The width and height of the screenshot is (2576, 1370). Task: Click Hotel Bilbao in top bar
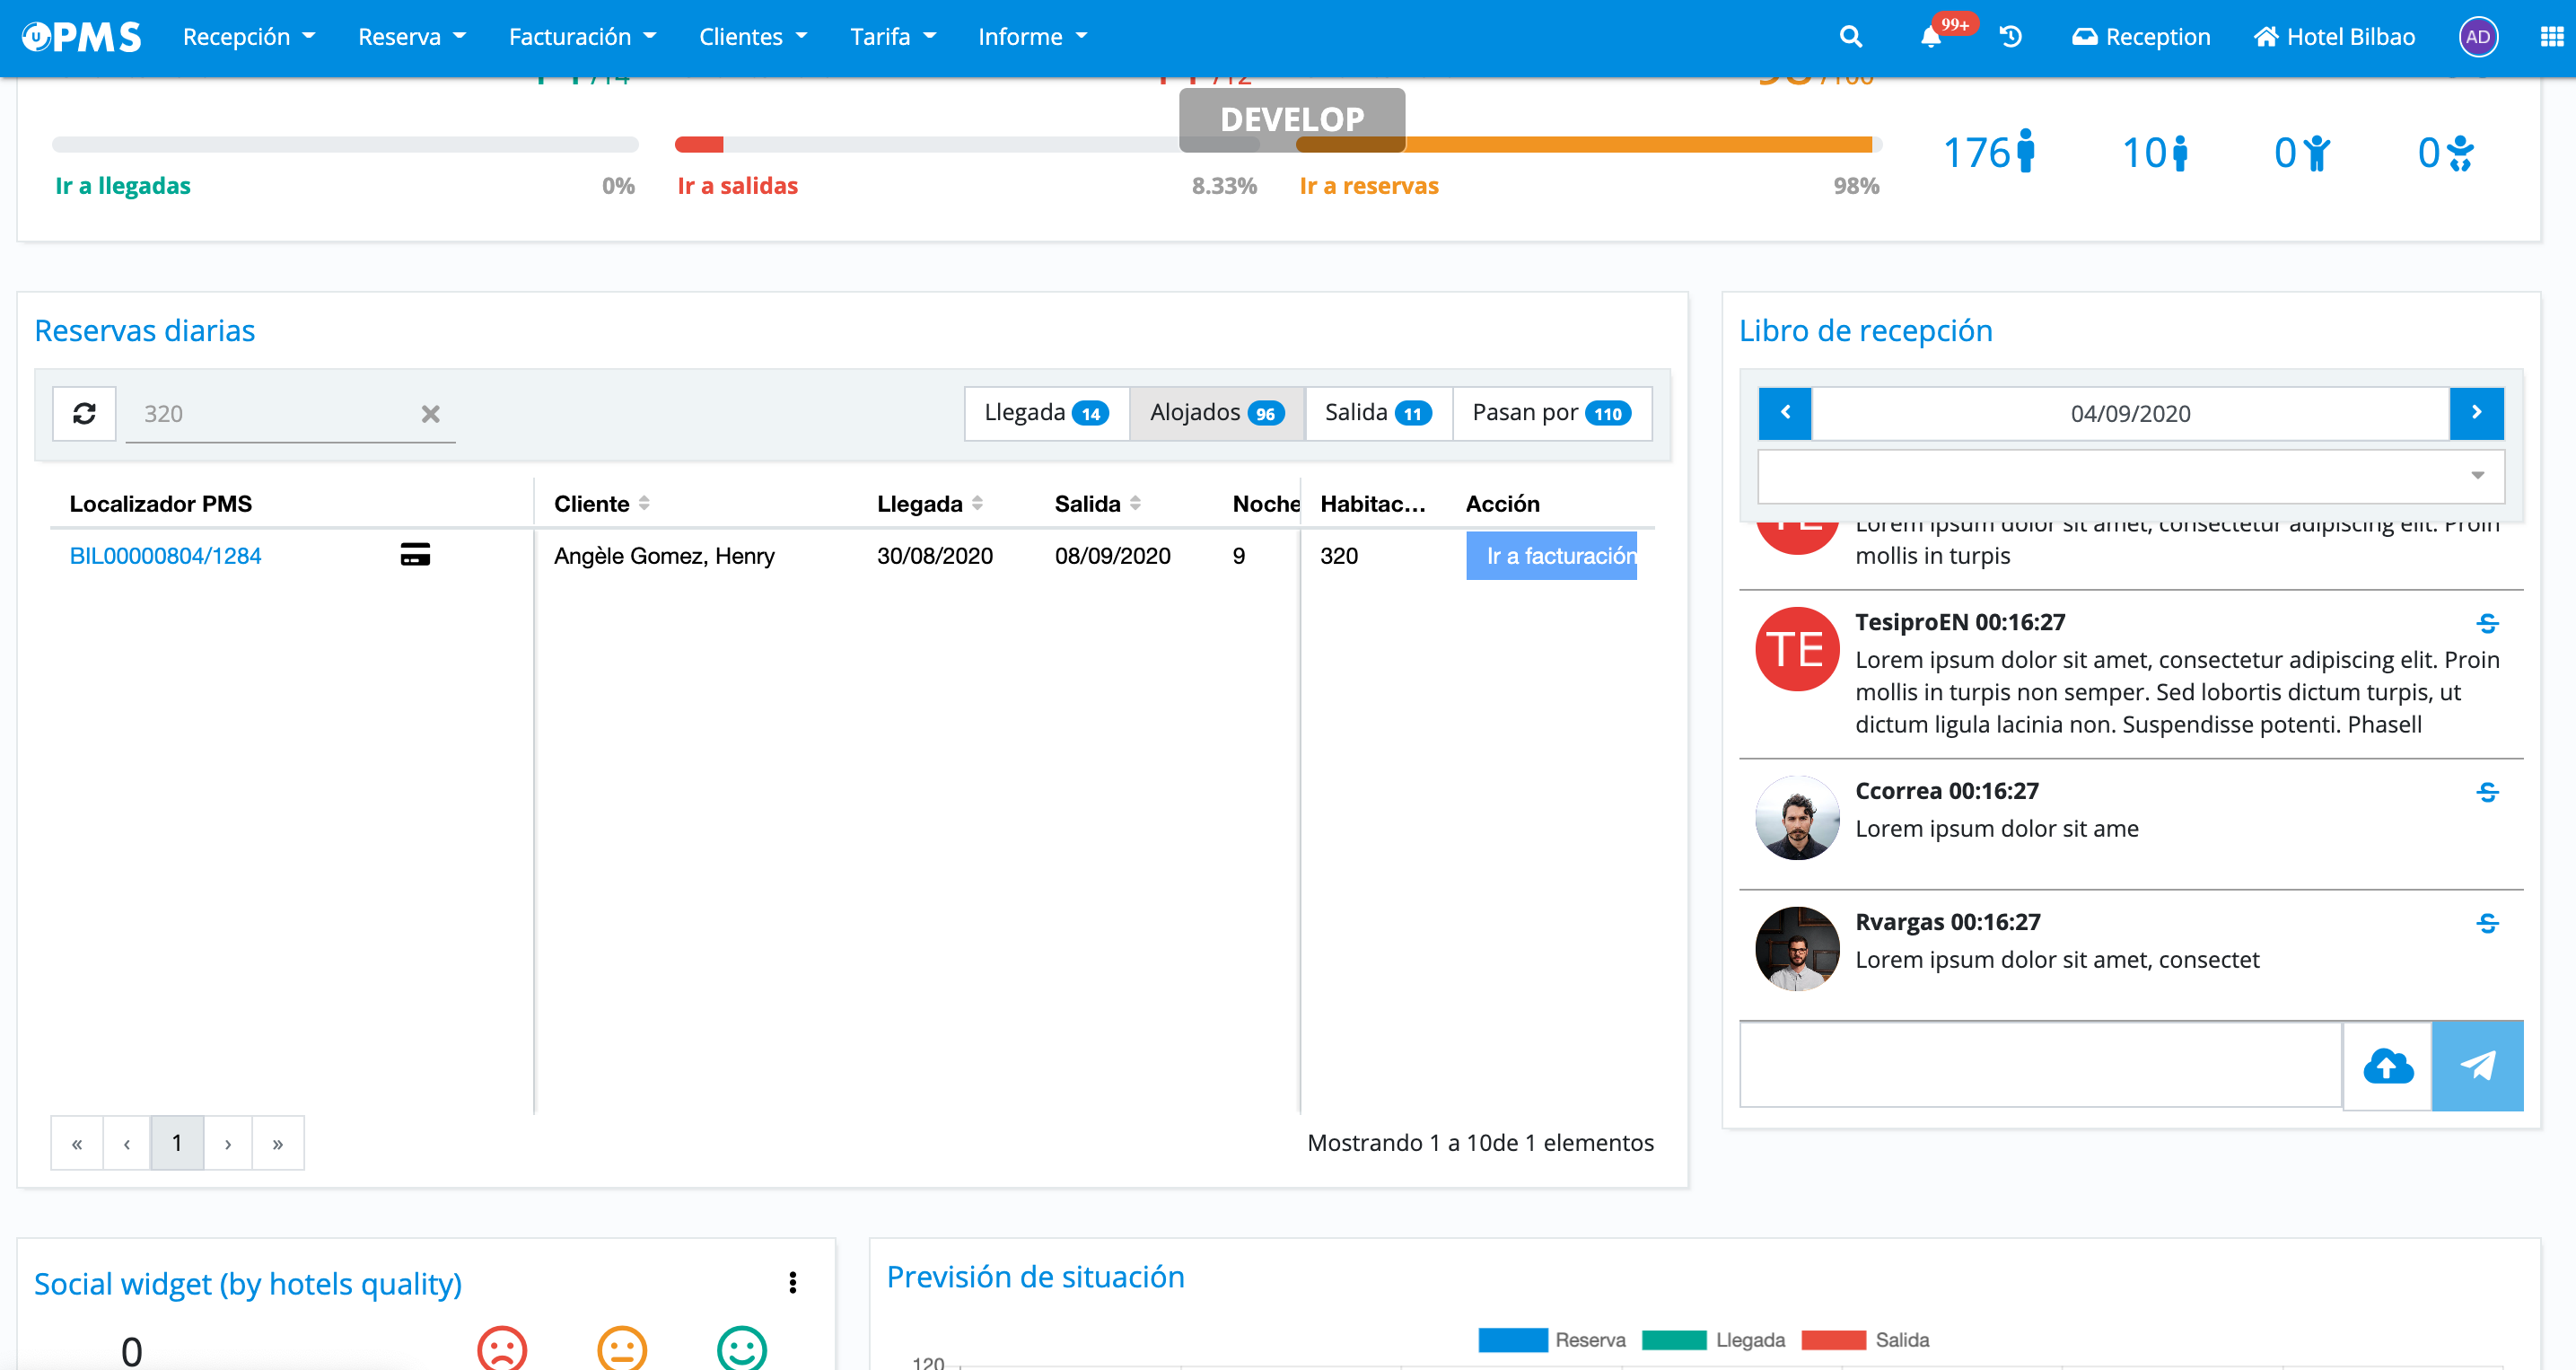[x=2334, y=37]
